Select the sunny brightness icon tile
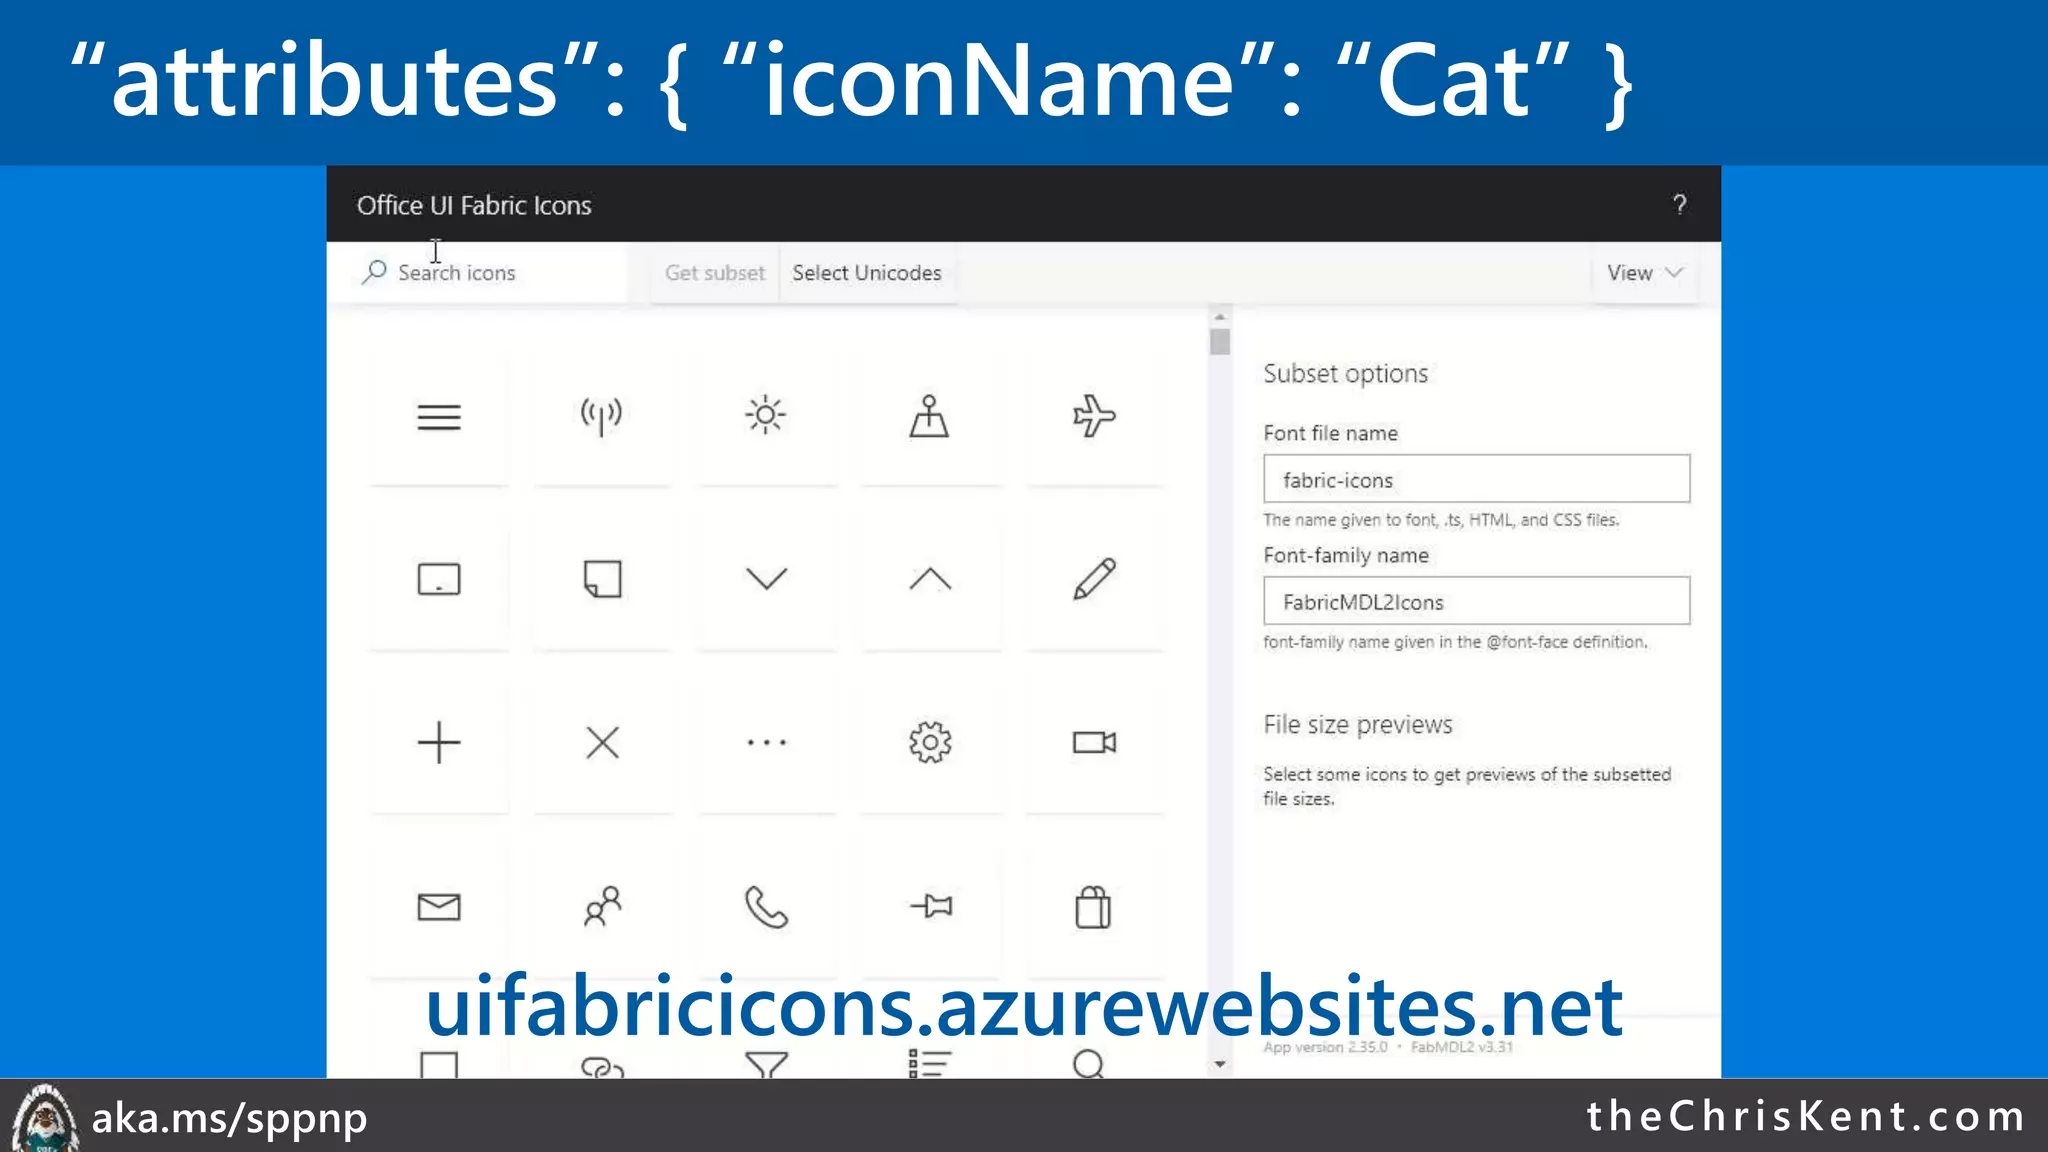This screenshot has height=1152, width=2048. [766, 416]
